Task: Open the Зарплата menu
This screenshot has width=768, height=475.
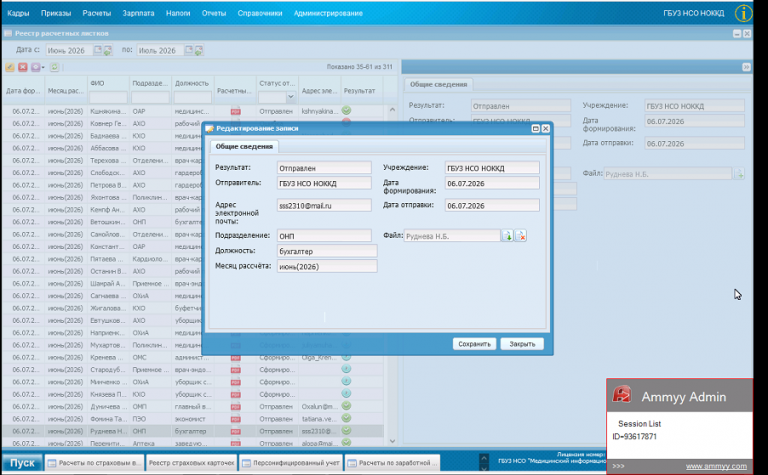Action: tap(138, 13)
